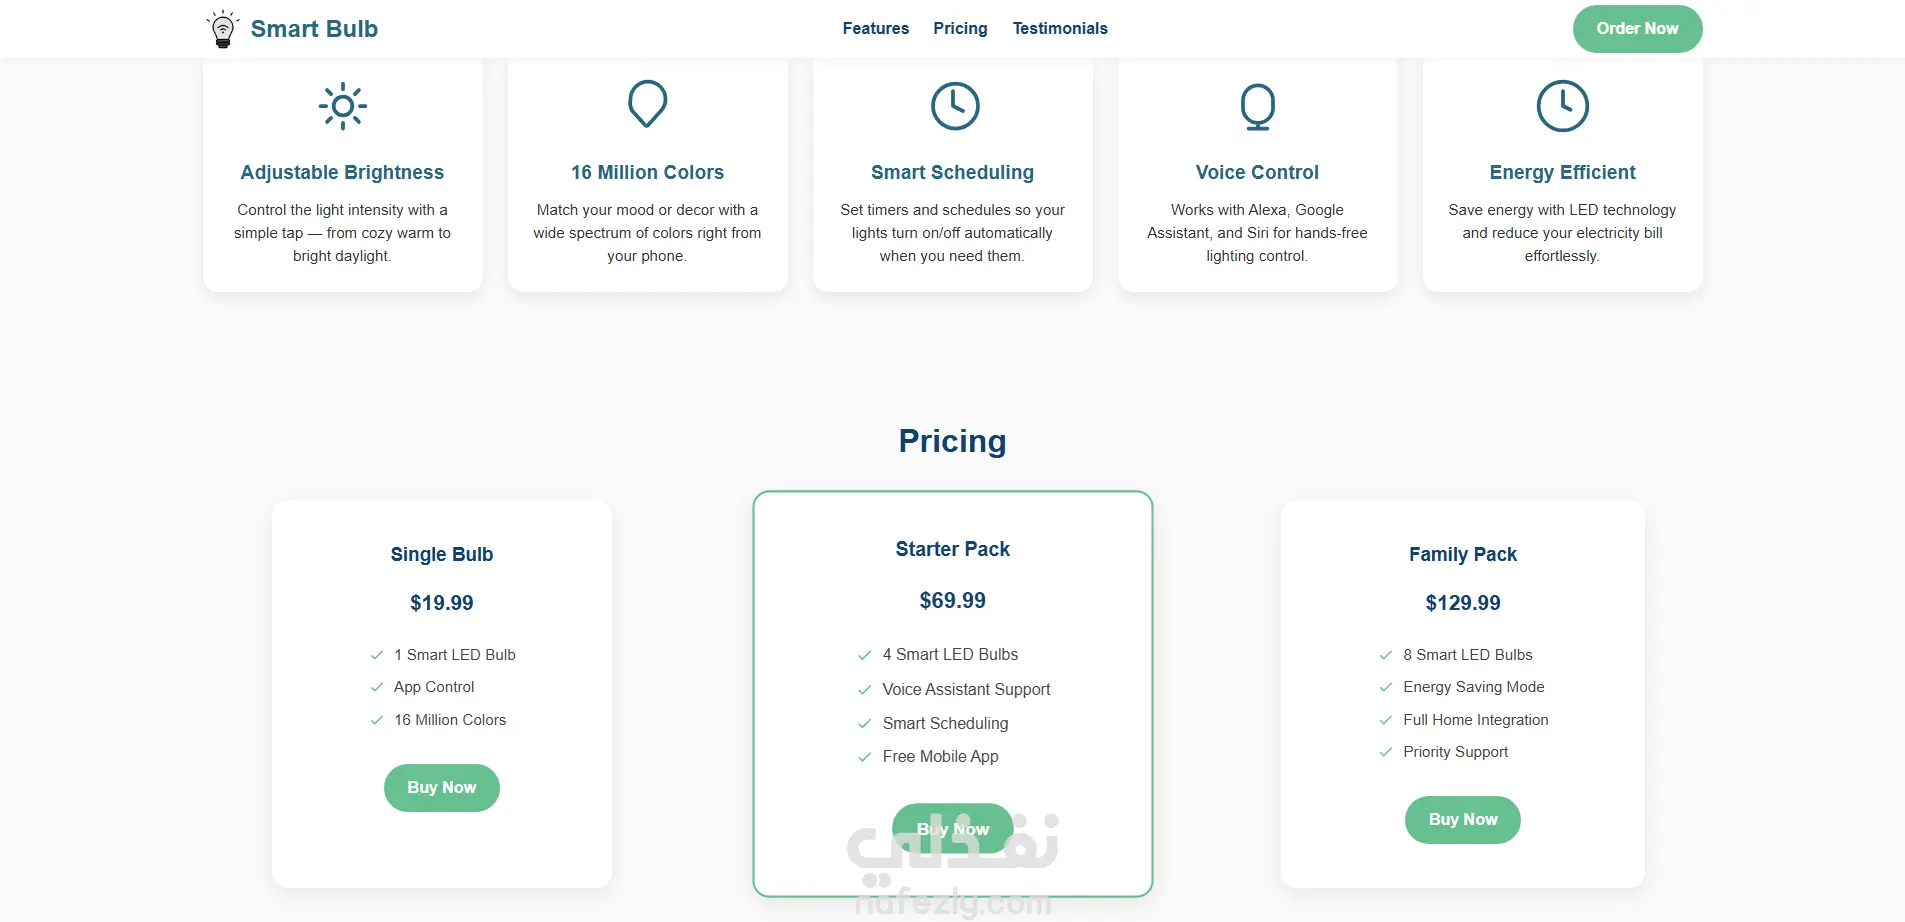
Task: Click the Smart Bulb brand name
Action: coord(314,29)
